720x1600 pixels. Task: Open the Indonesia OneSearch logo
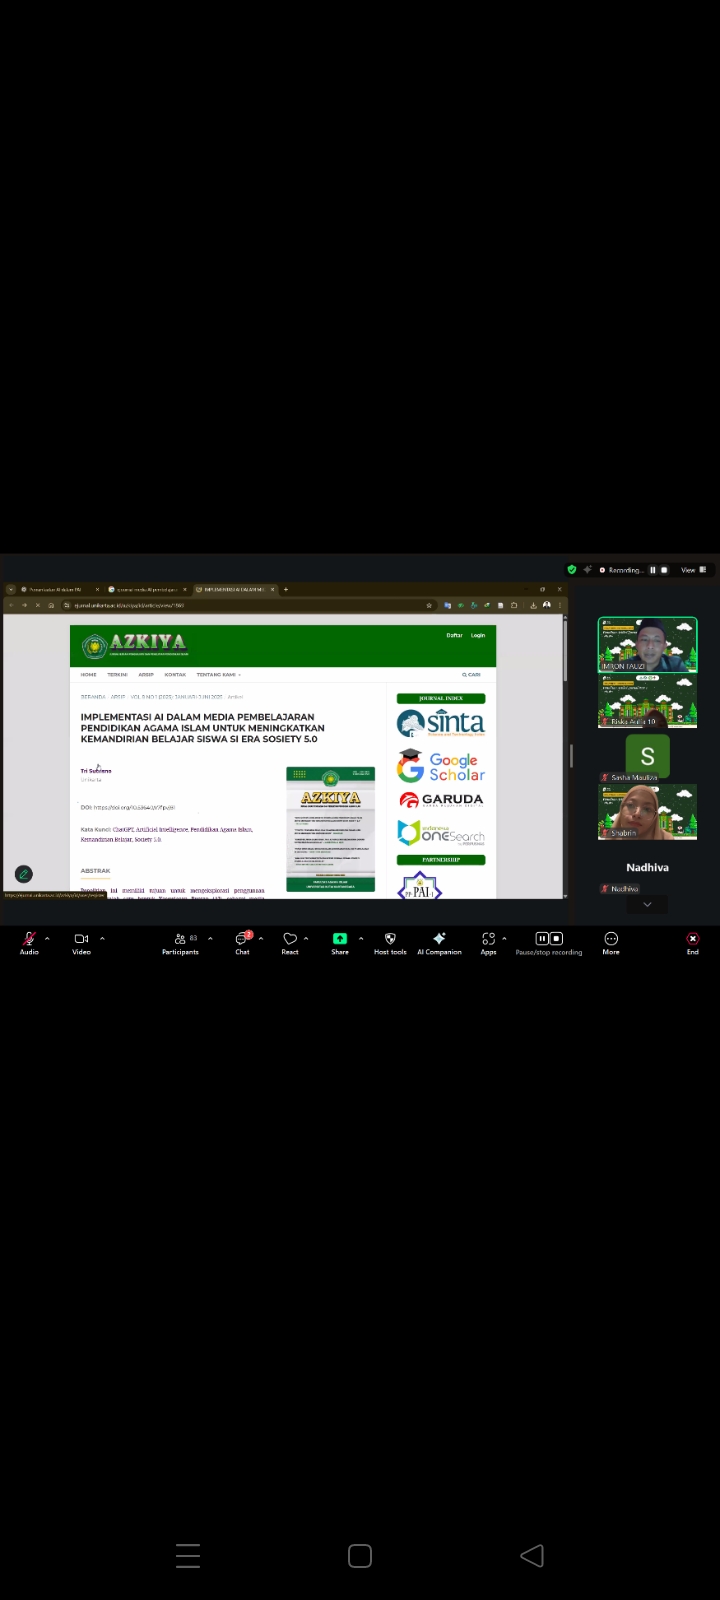(440, 833)
